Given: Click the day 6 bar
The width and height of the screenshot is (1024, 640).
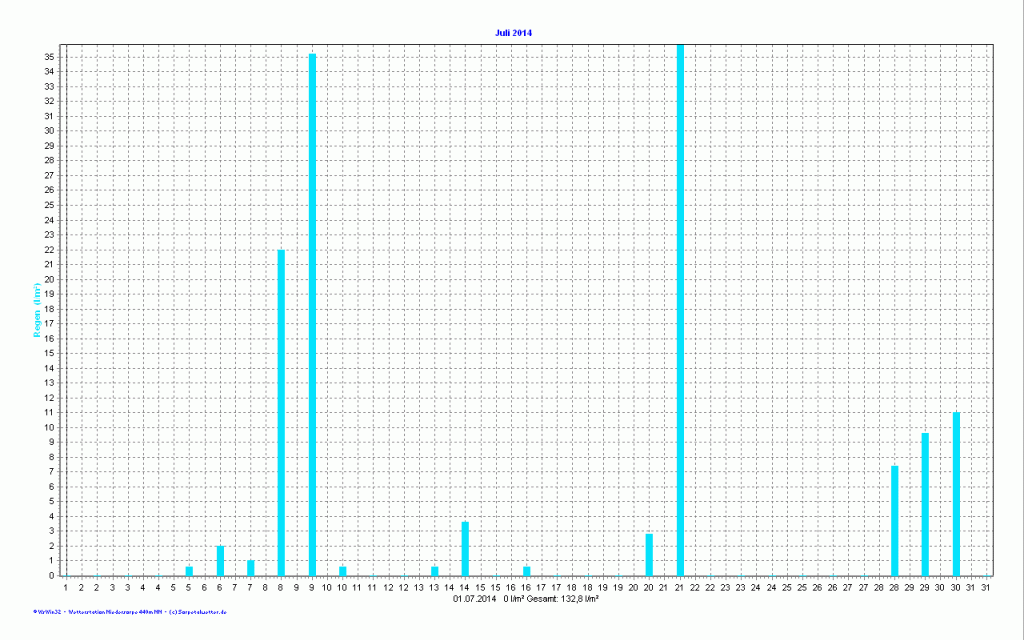Looking at the screenshot, I should 220,560.
